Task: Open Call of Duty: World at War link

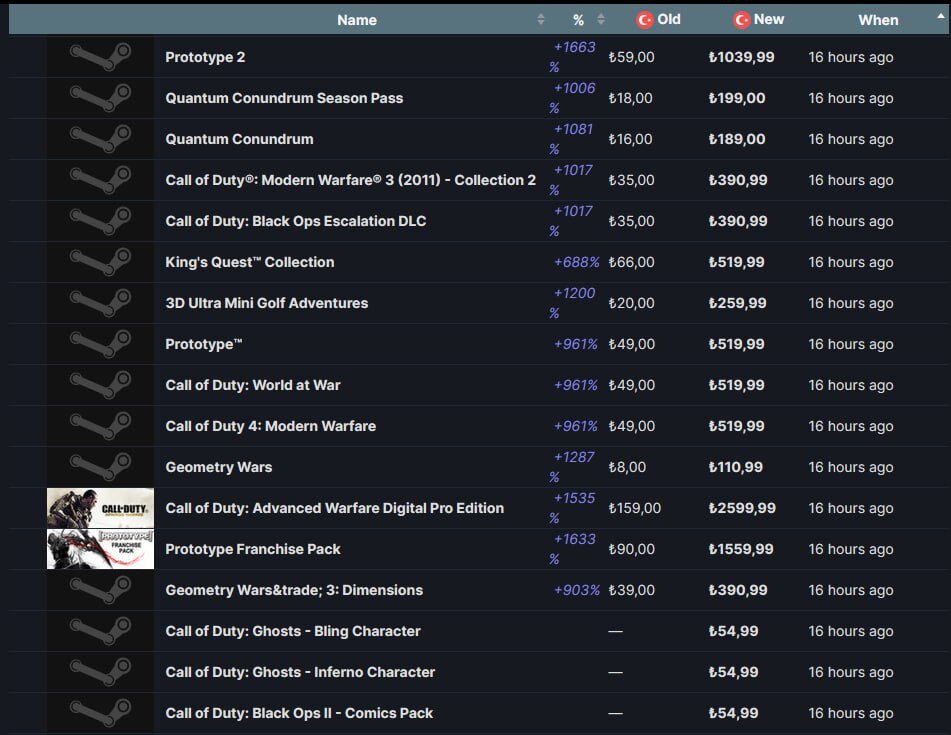Action: (252, 385)
